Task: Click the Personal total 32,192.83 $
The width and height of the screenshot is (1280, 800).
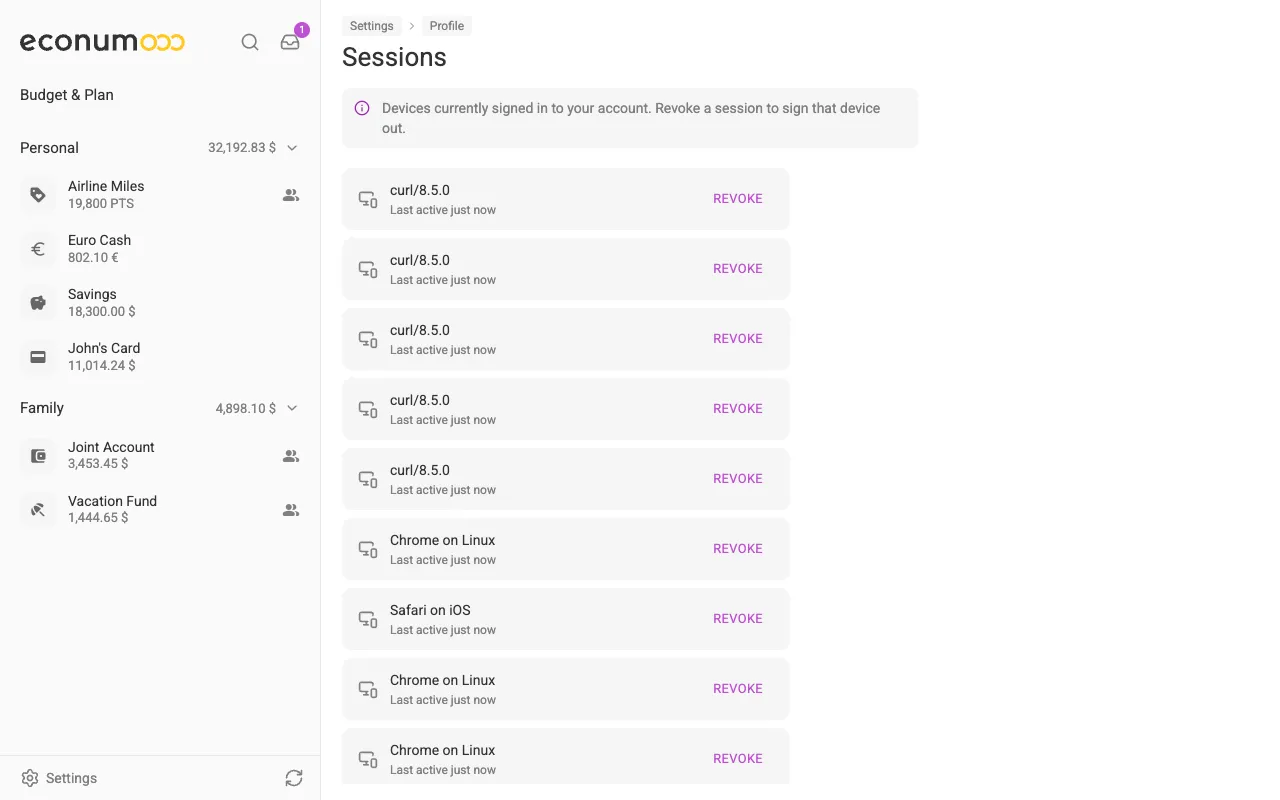Action: point(242,148)
